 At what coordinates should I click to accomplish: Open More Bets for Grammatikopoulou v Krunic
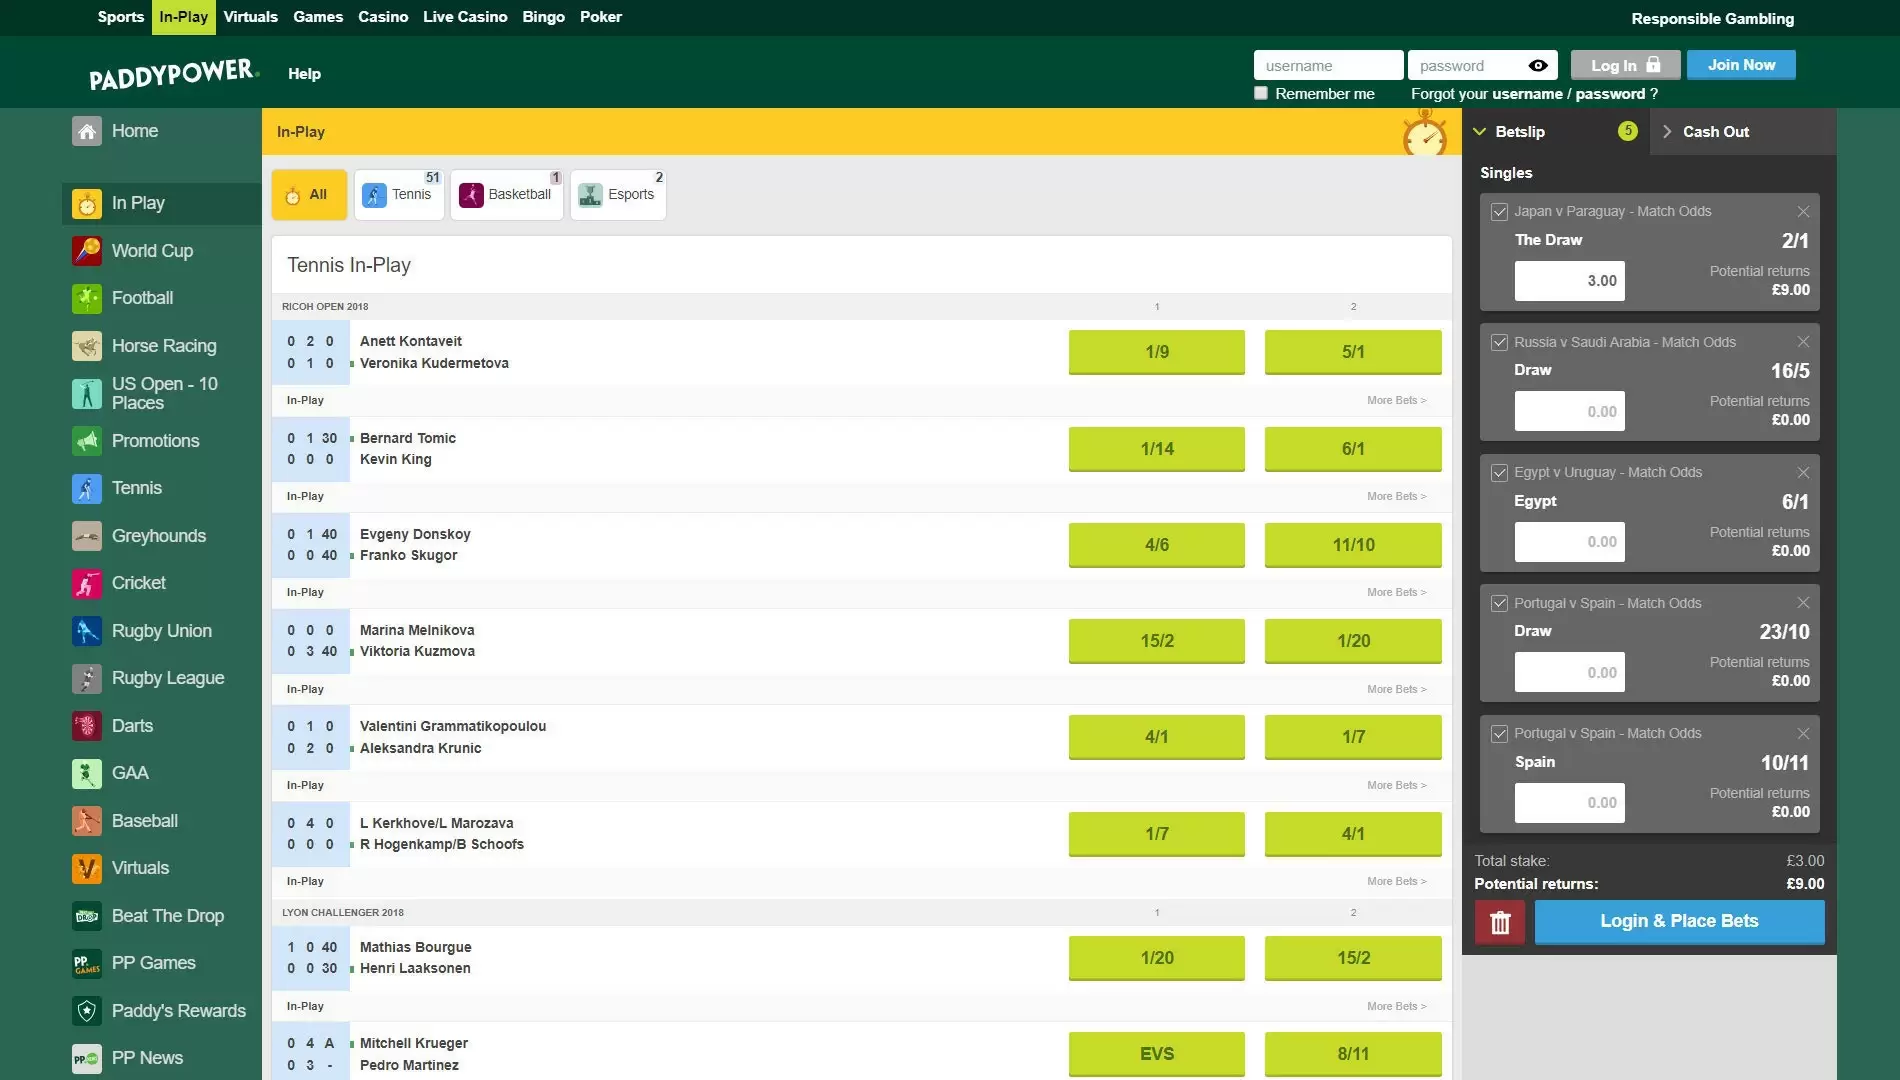[1396, 785]
